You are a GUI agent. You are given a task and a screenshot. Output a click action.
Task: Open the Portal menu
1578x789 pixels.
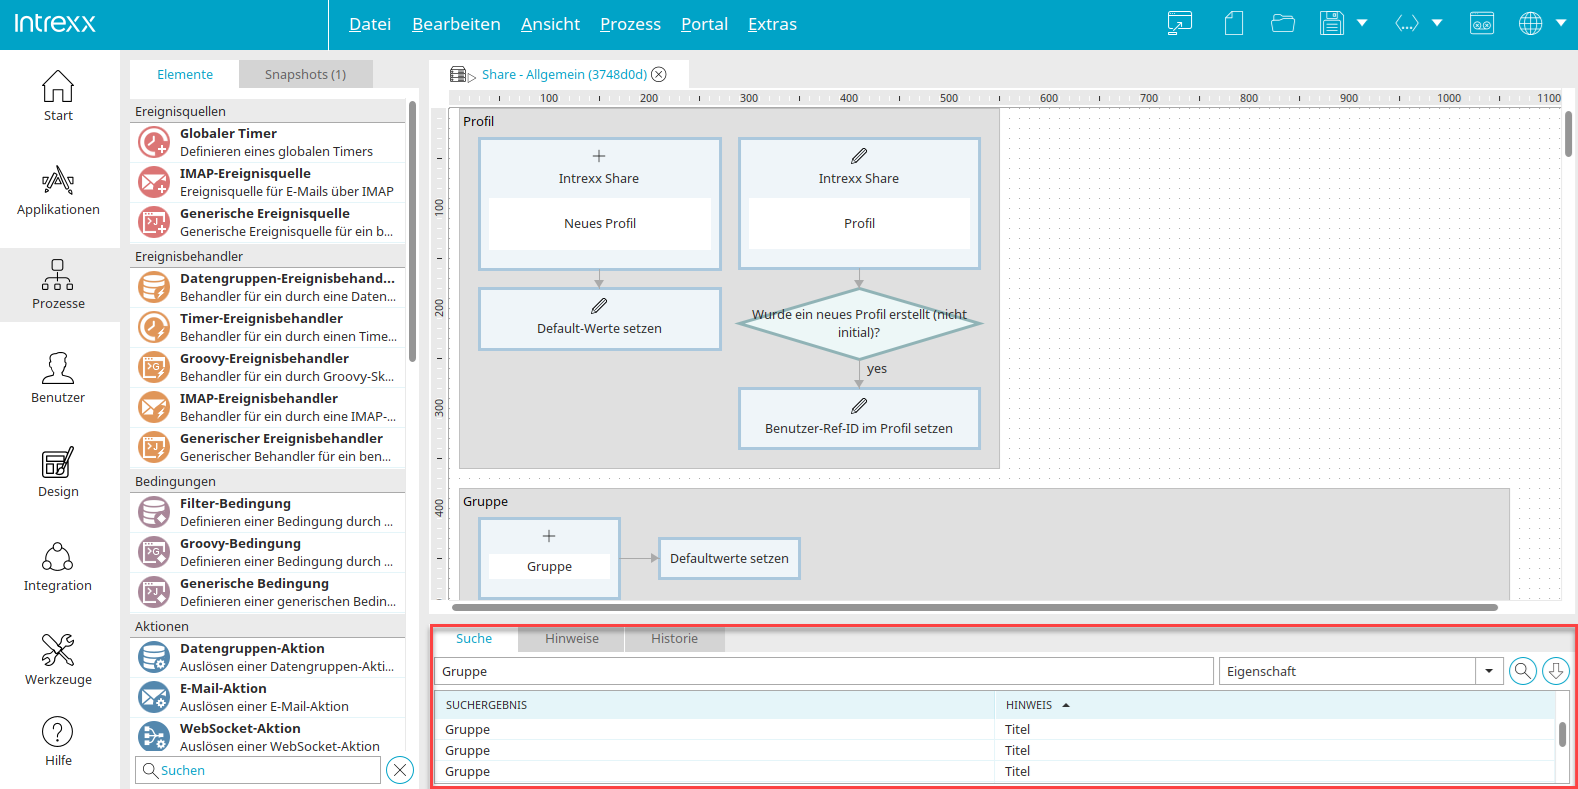(704, 24)
